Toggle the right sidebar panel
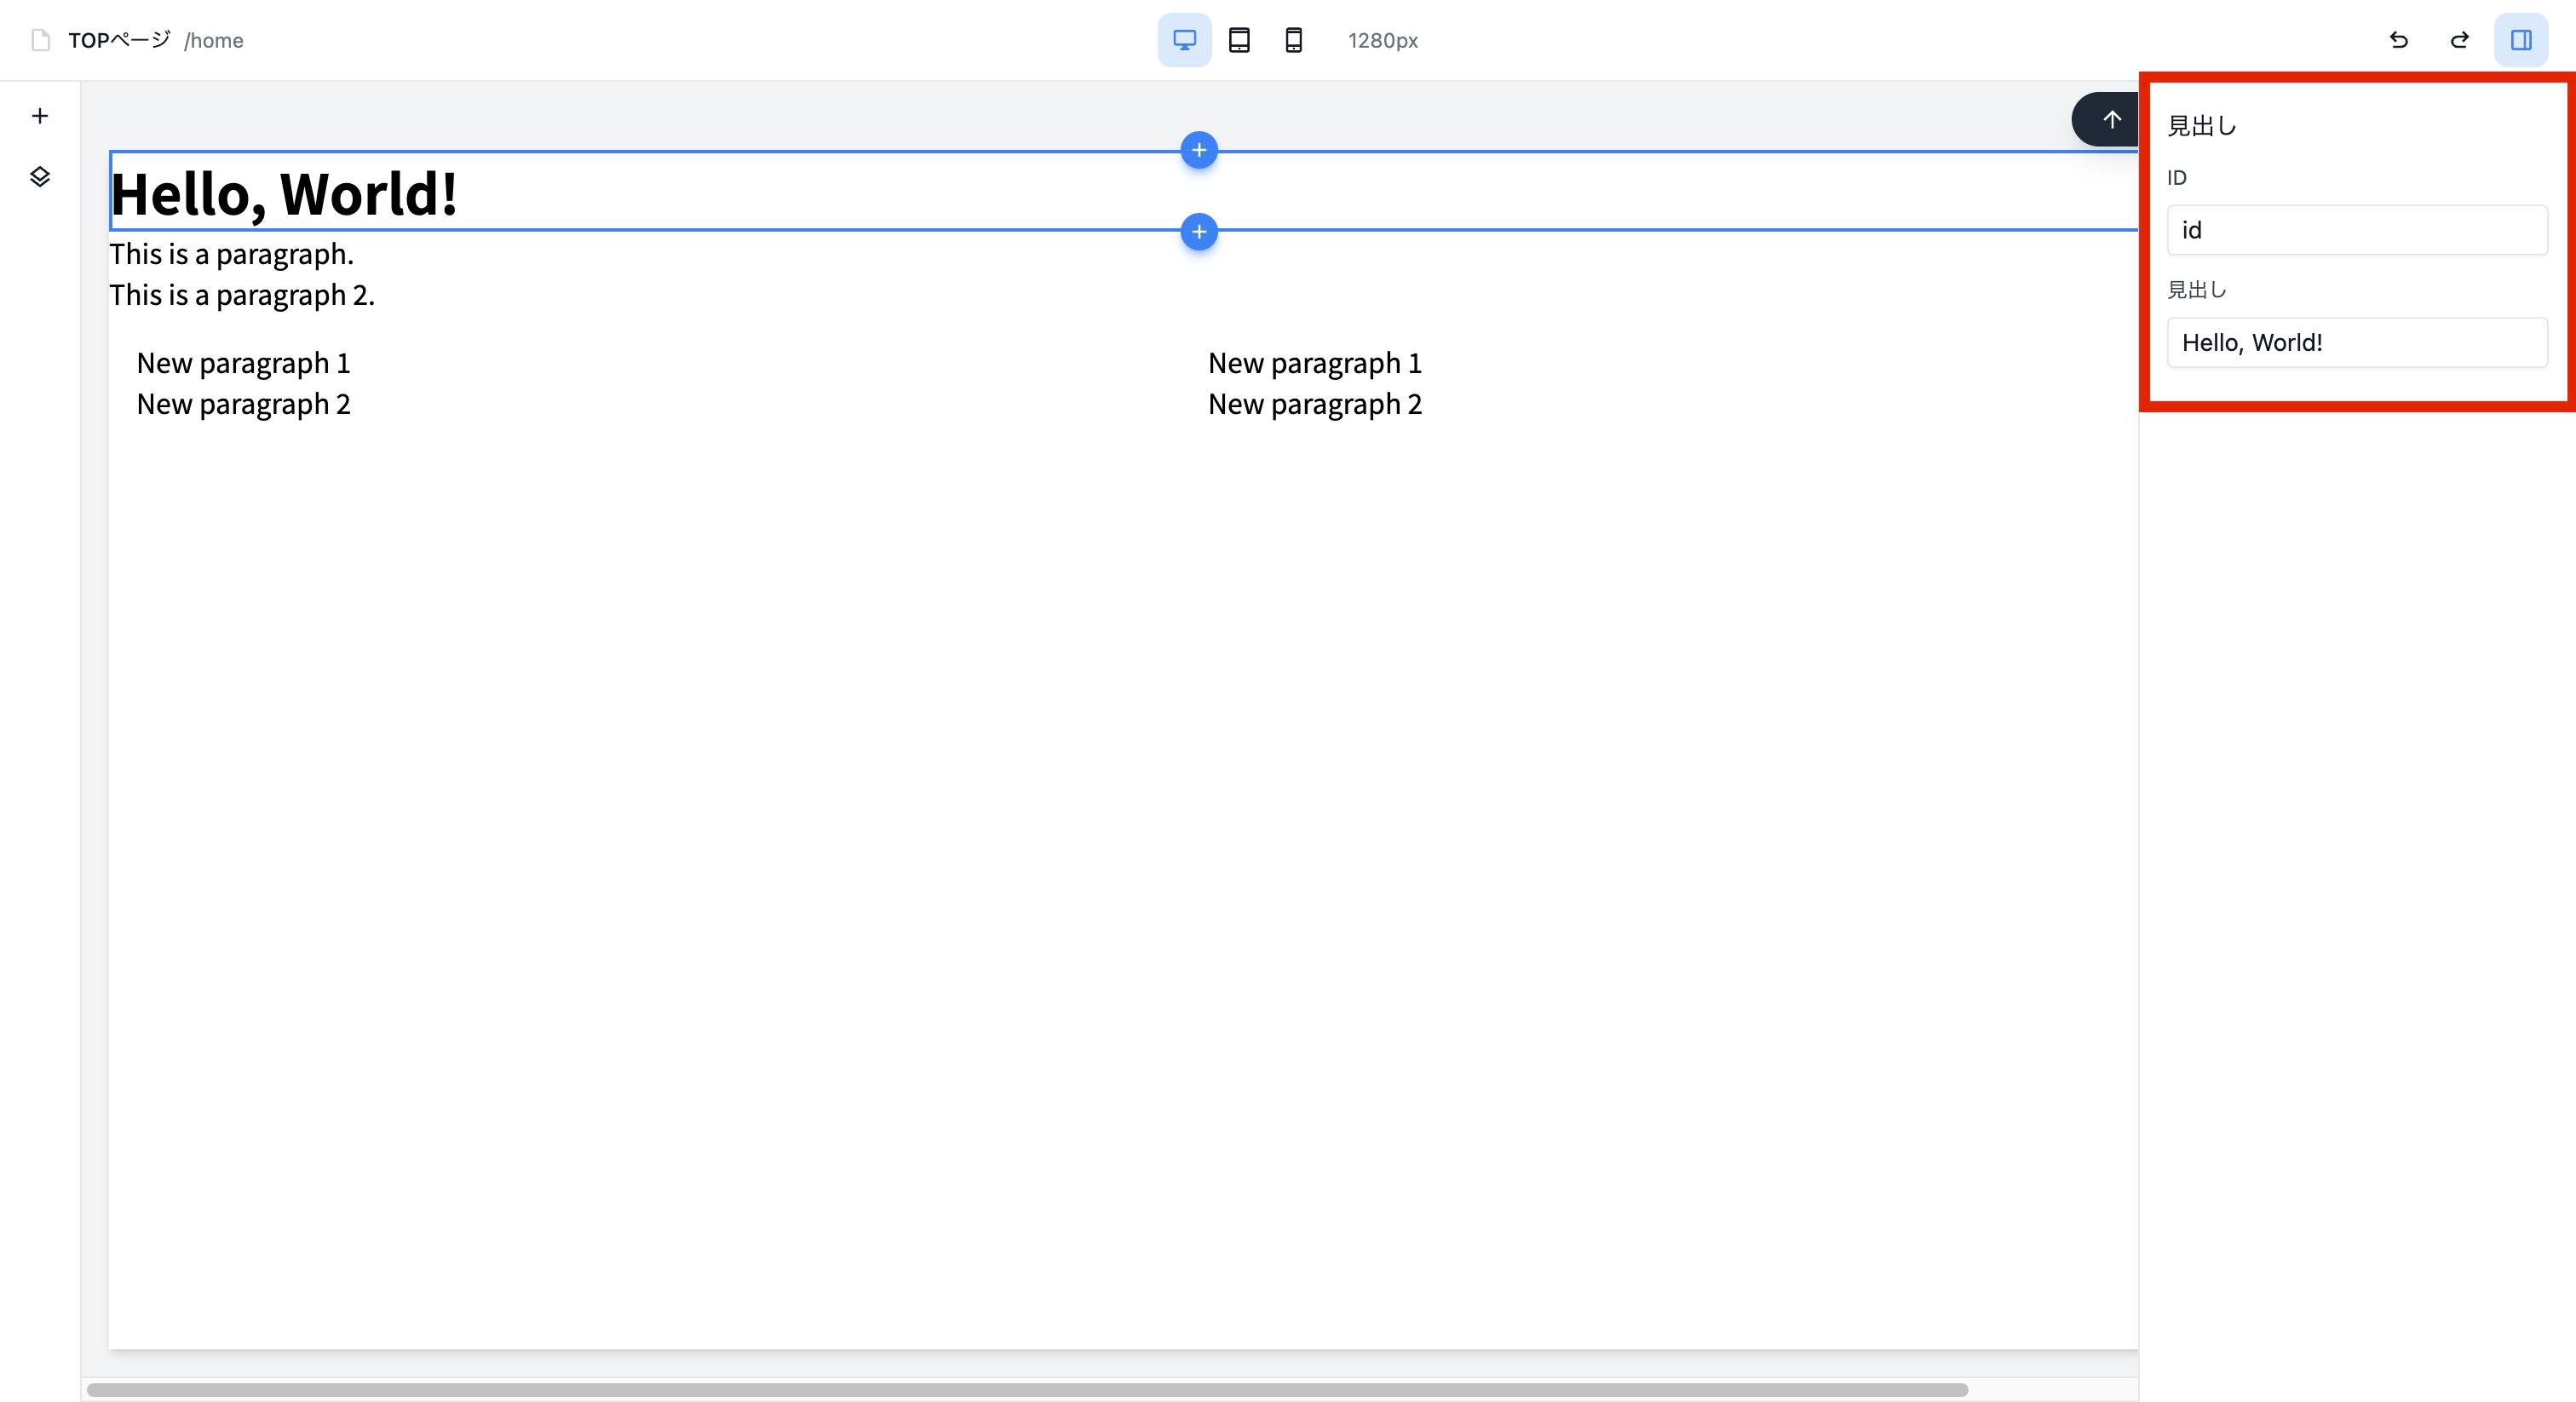 click(2520, 40)
